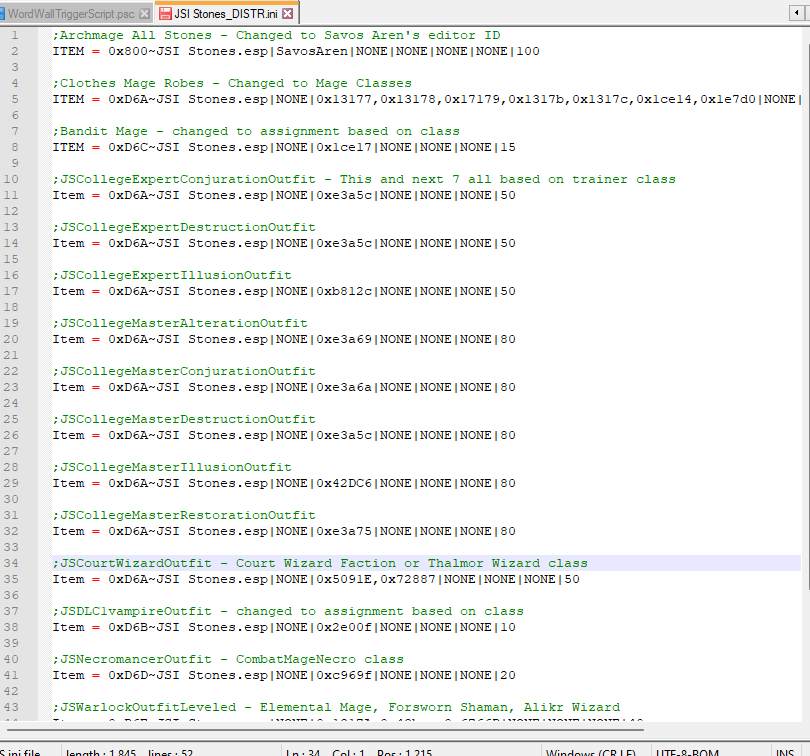Click '0xc969f' in line 41
Screen dimensions: 810x756
pos(344,675)
